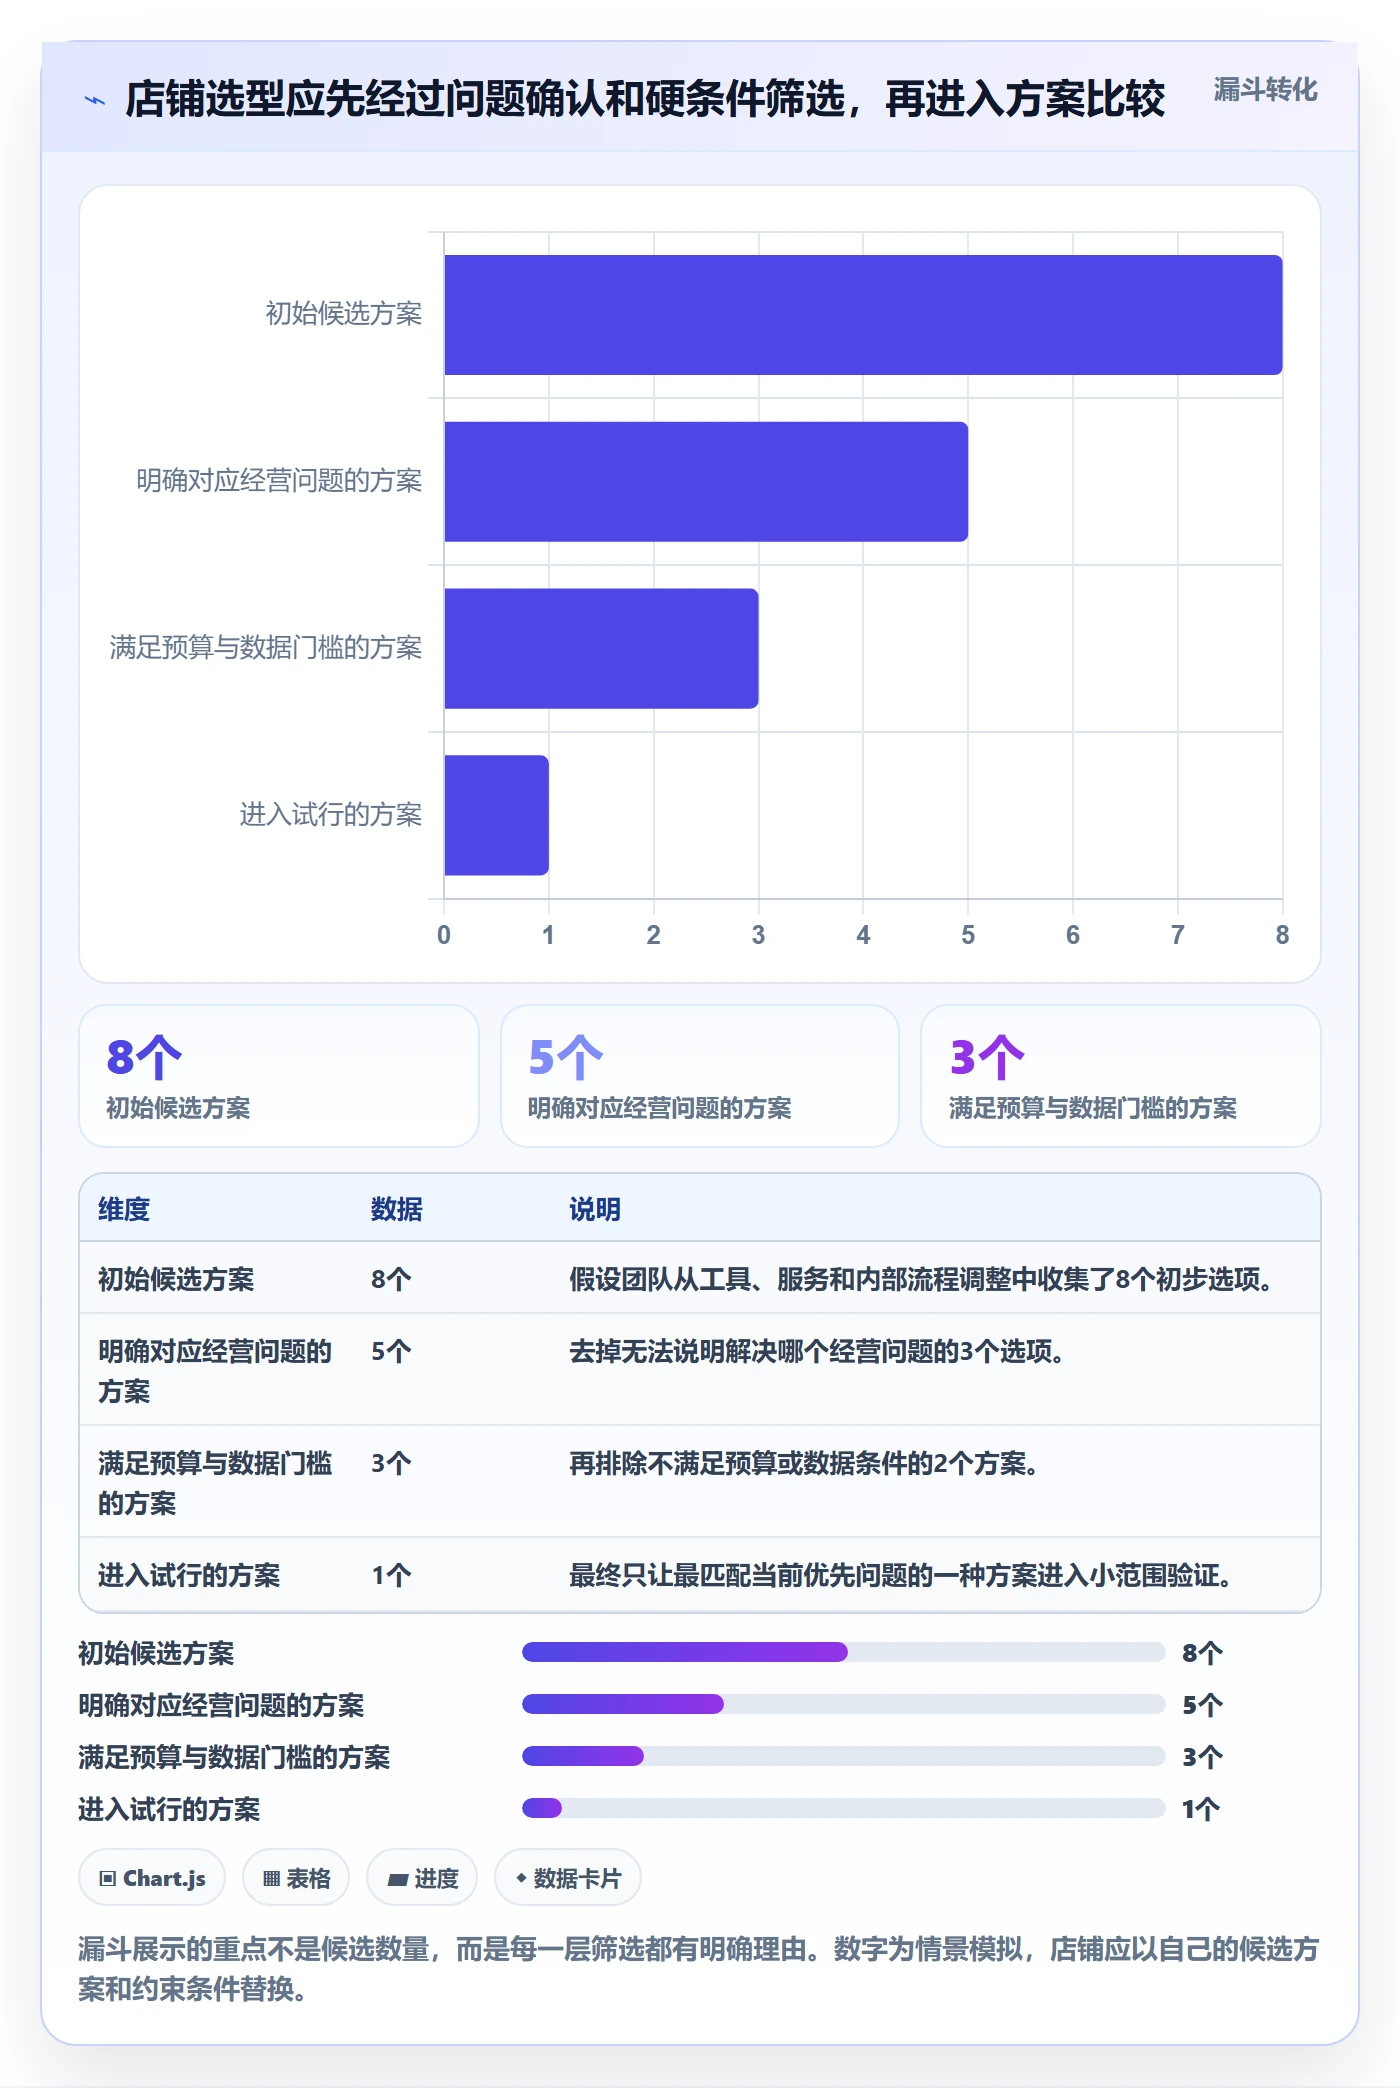Open the 5个 明确对应经营问题的方案 data card
The height and width of the screenshot is (2088, 1400).
(x=700, y=1076)
